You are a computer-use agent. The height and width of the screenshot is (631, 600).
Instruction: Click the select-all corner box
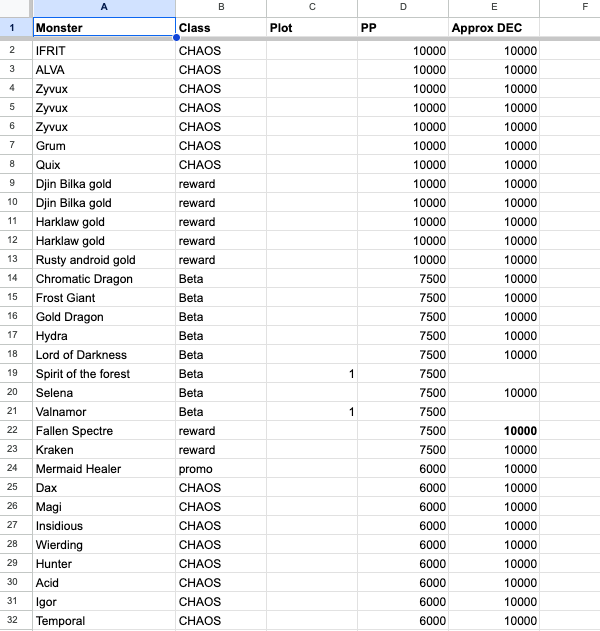tap(16, 8)
